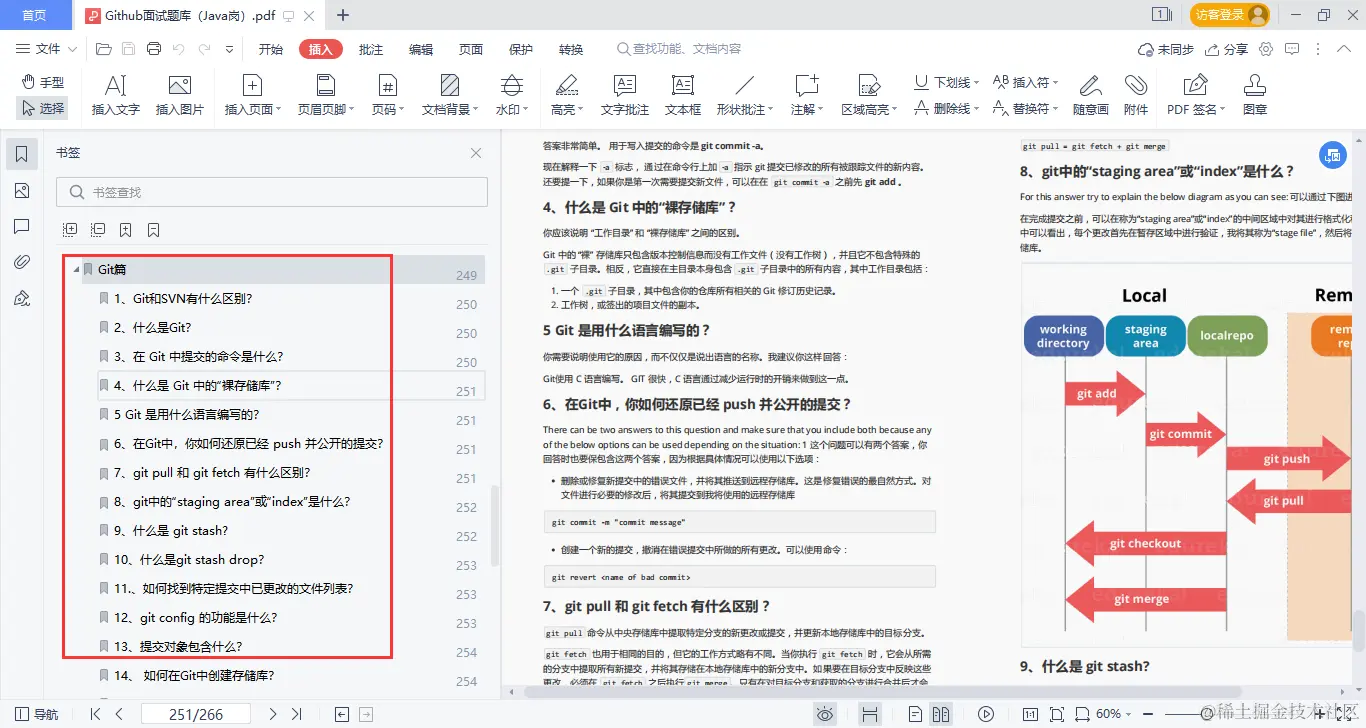The image size is (1366, 728).
Task: Switch to the 批注 ribbon tab
Action: tap(370, 47)
